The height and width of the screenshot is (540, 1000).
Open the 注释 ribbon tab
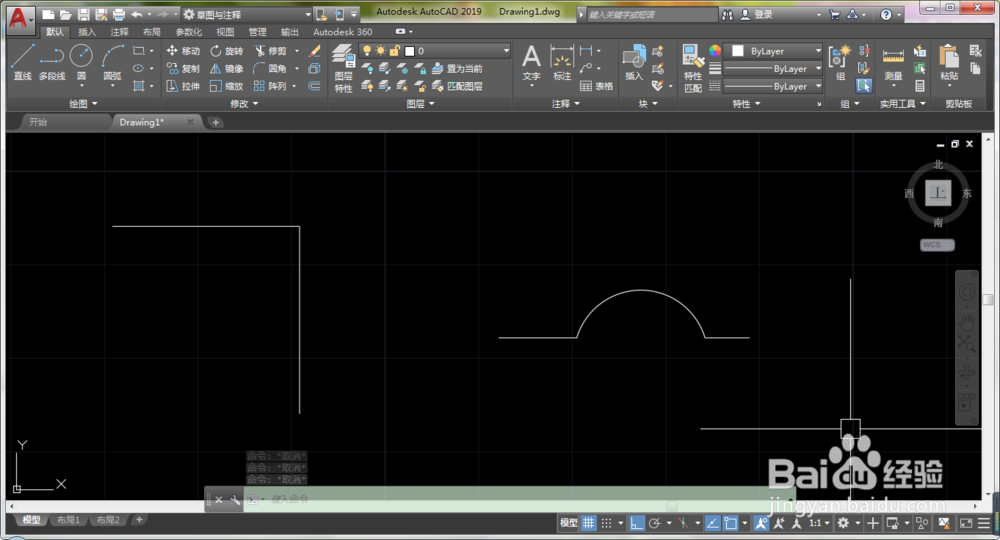point(119,32)
